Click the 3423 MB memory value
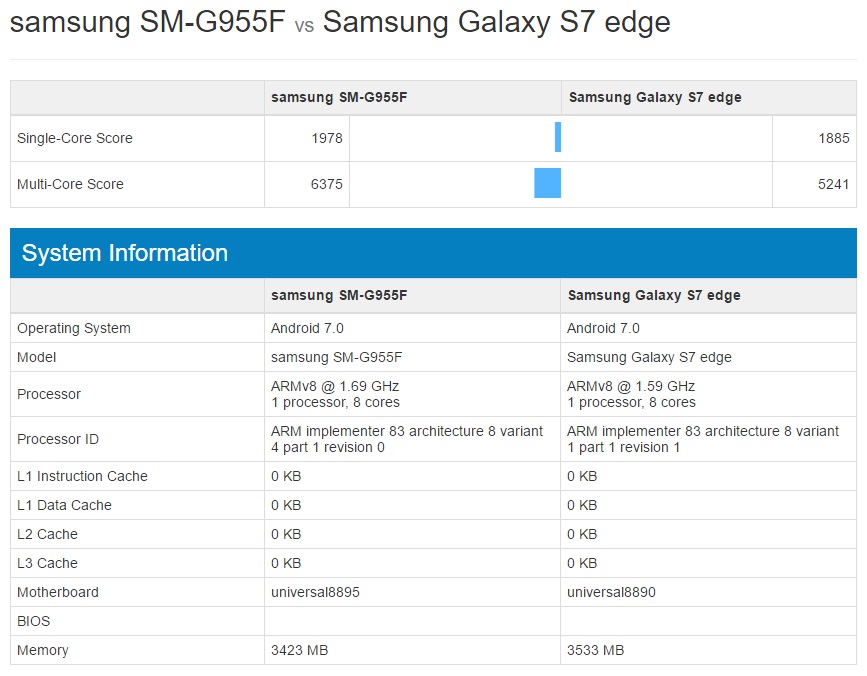The height and width of the screenshot is (676, 867). [299, 650]
